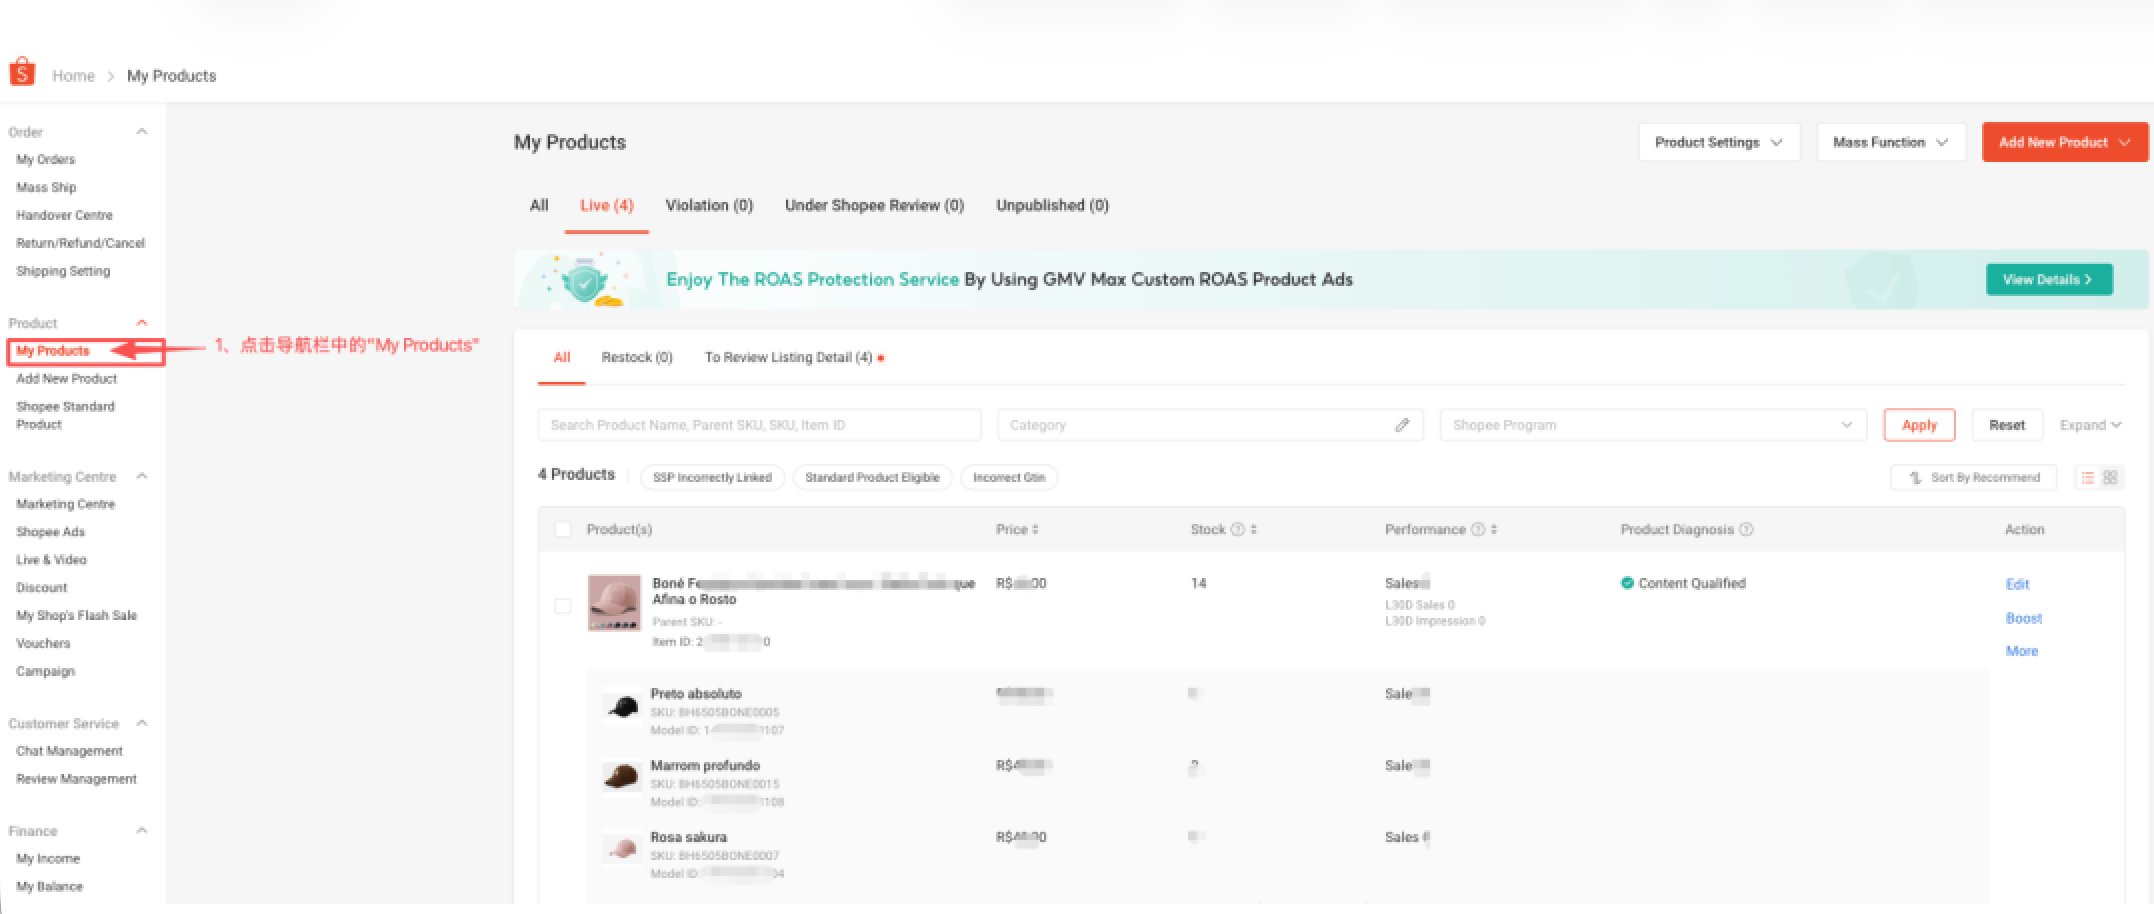
Task: Click the Category filter field
Action: point(1210,425)
